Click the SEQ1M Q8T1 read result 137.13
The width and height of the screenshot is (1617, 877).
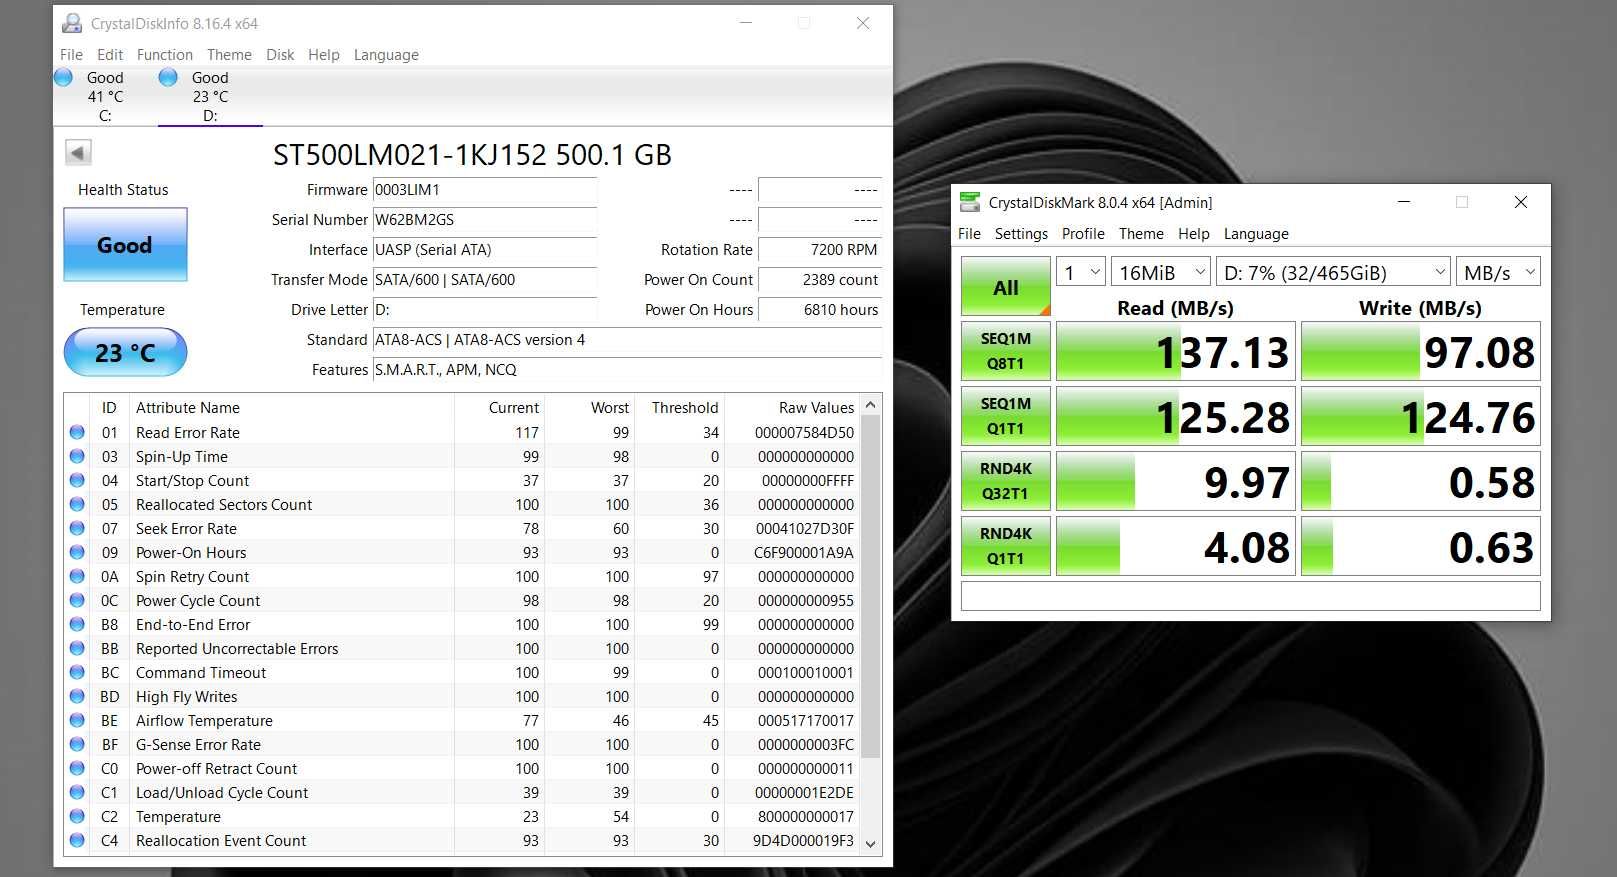pos(1176,352)
